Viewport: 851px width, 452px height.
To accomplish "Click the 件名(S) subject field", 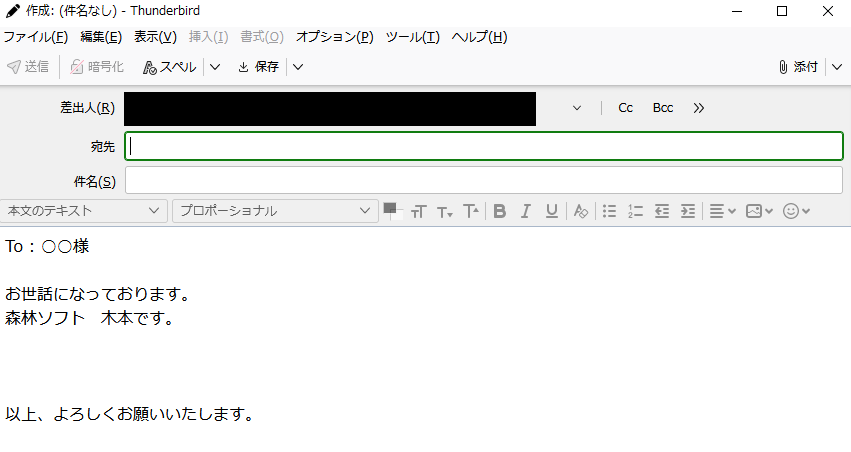I will (484, 180).
